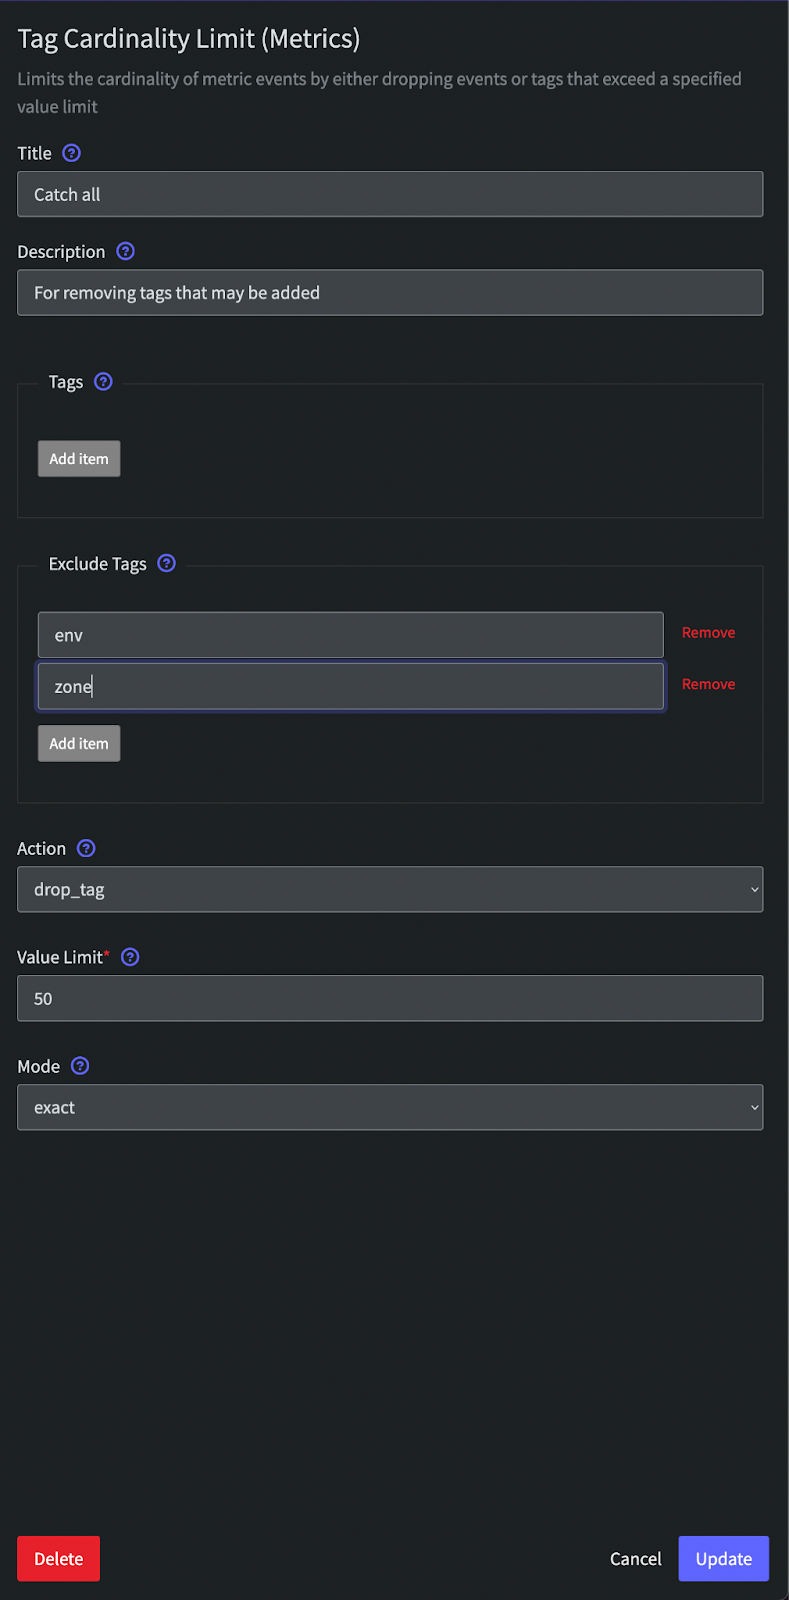Select the Description text field
This screenshot has height=1600, width=789.
[x=390, y=292]
